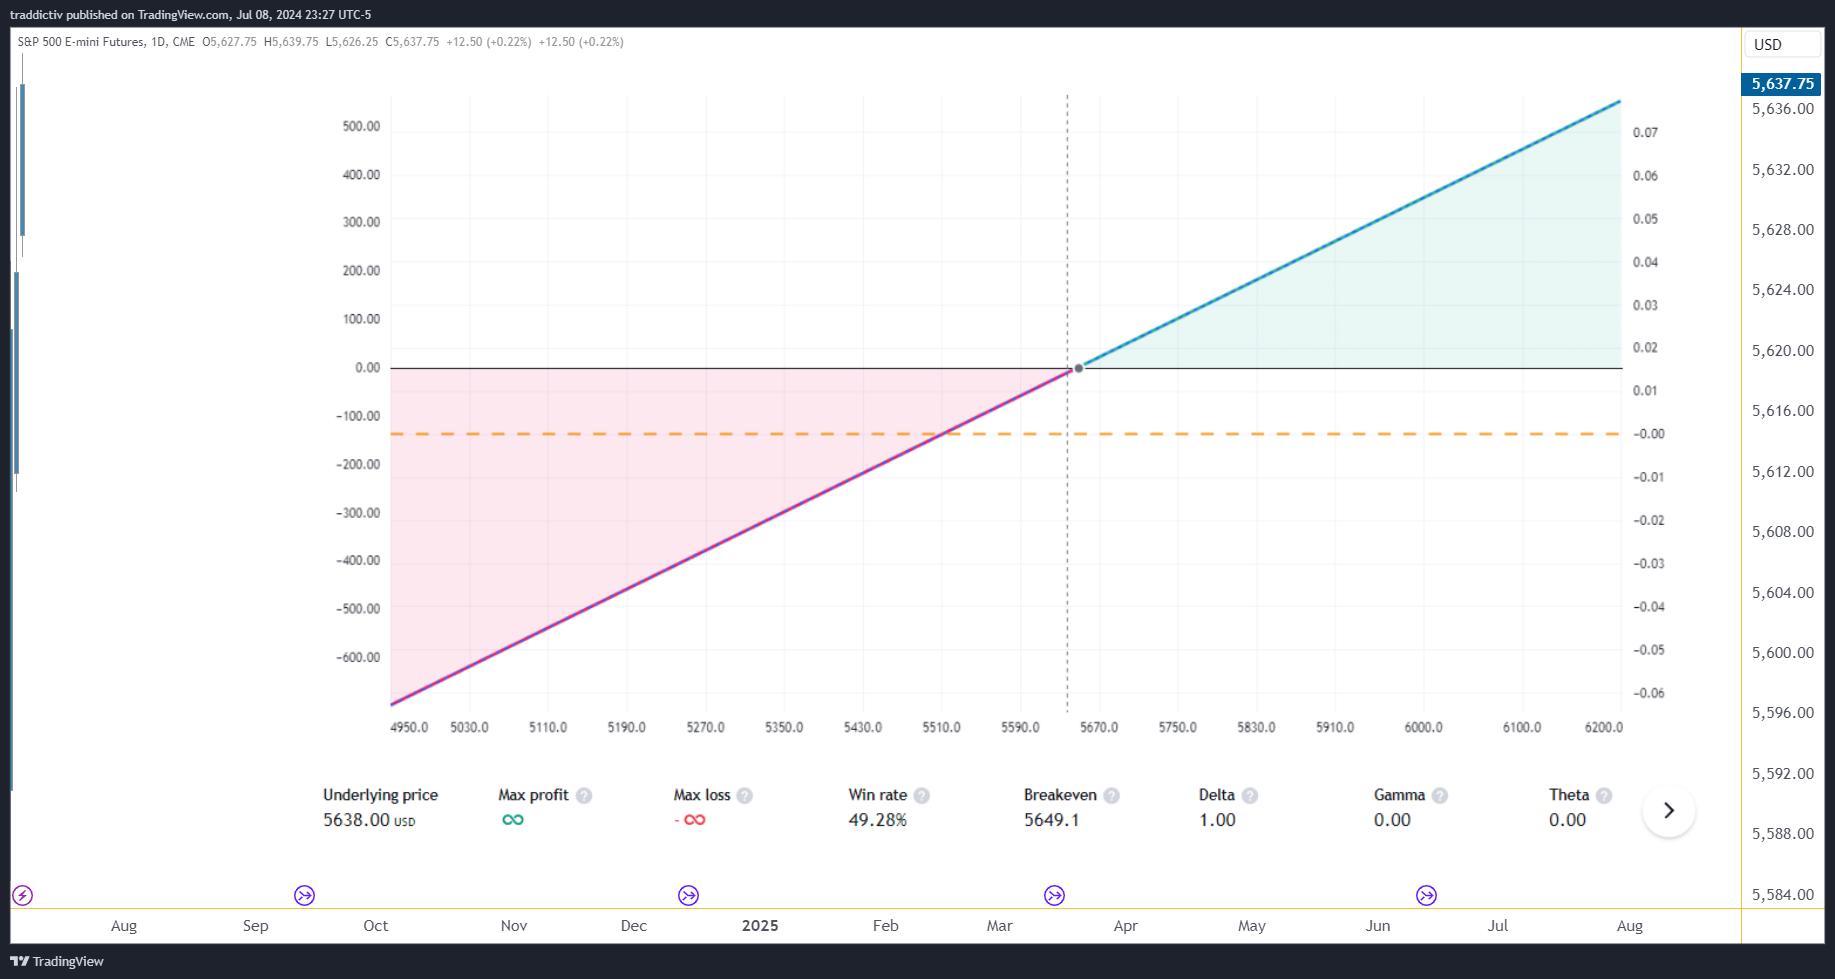The height and width of the screenshot is (979, 1835).
Task: Click the contract marker near Oct
Action: [x=305, y=895]
